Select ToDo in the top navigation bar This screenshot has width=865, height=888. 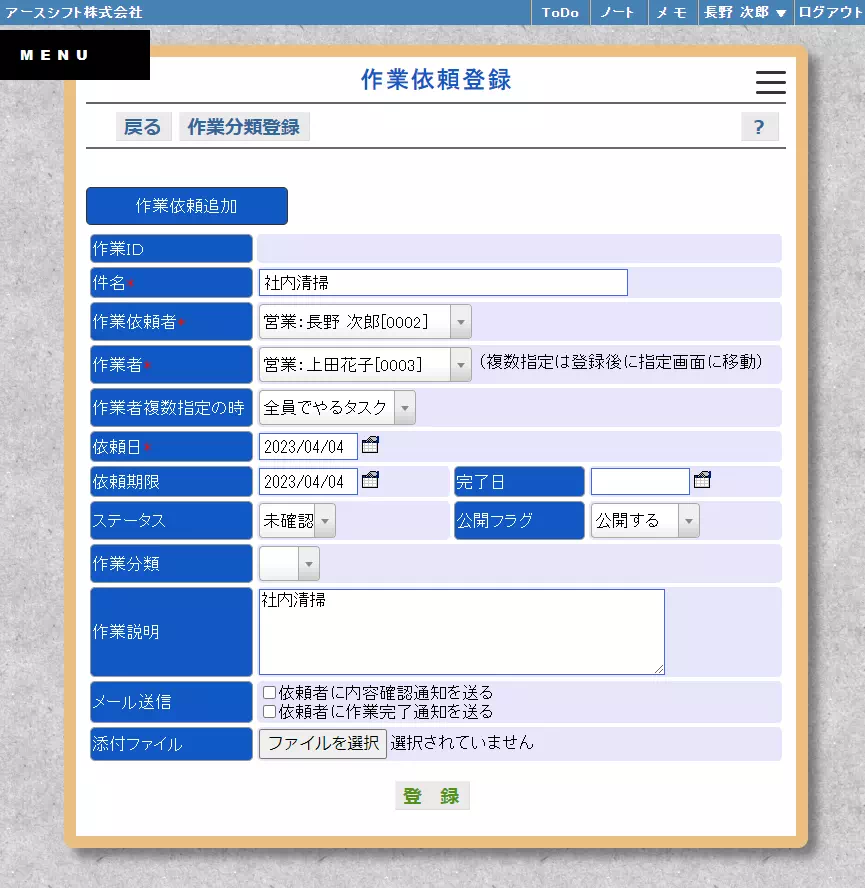click(559, 13)
